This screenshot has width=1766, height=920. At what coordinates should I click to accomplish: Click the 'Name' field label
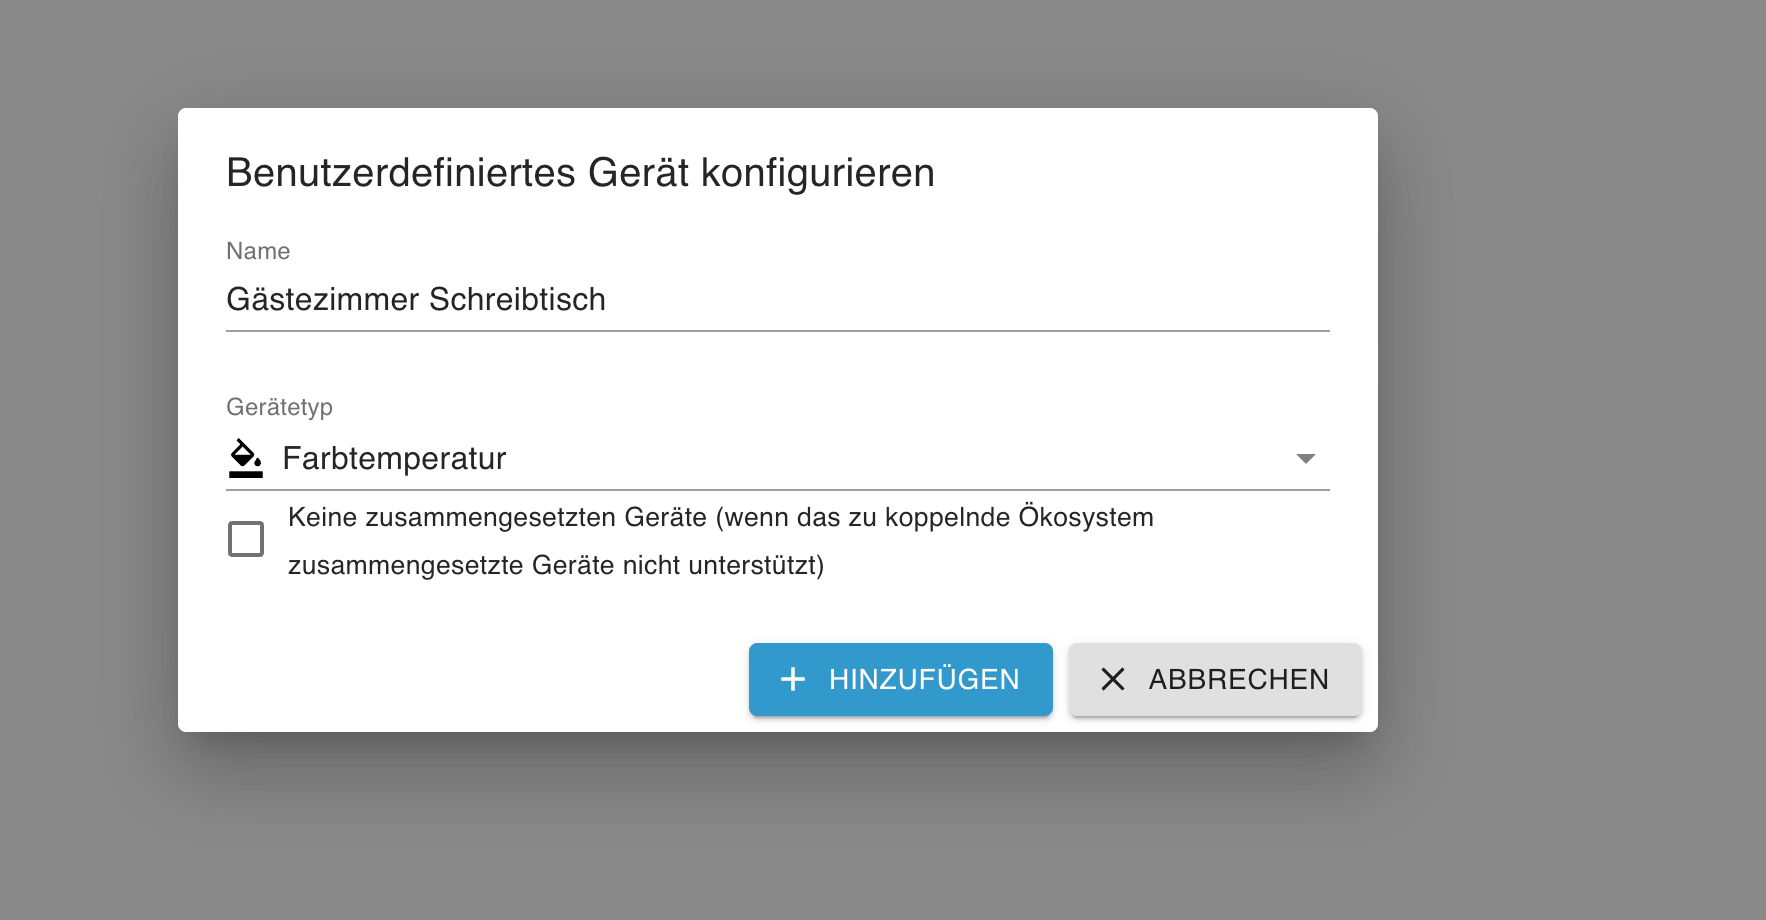point(258,251)
